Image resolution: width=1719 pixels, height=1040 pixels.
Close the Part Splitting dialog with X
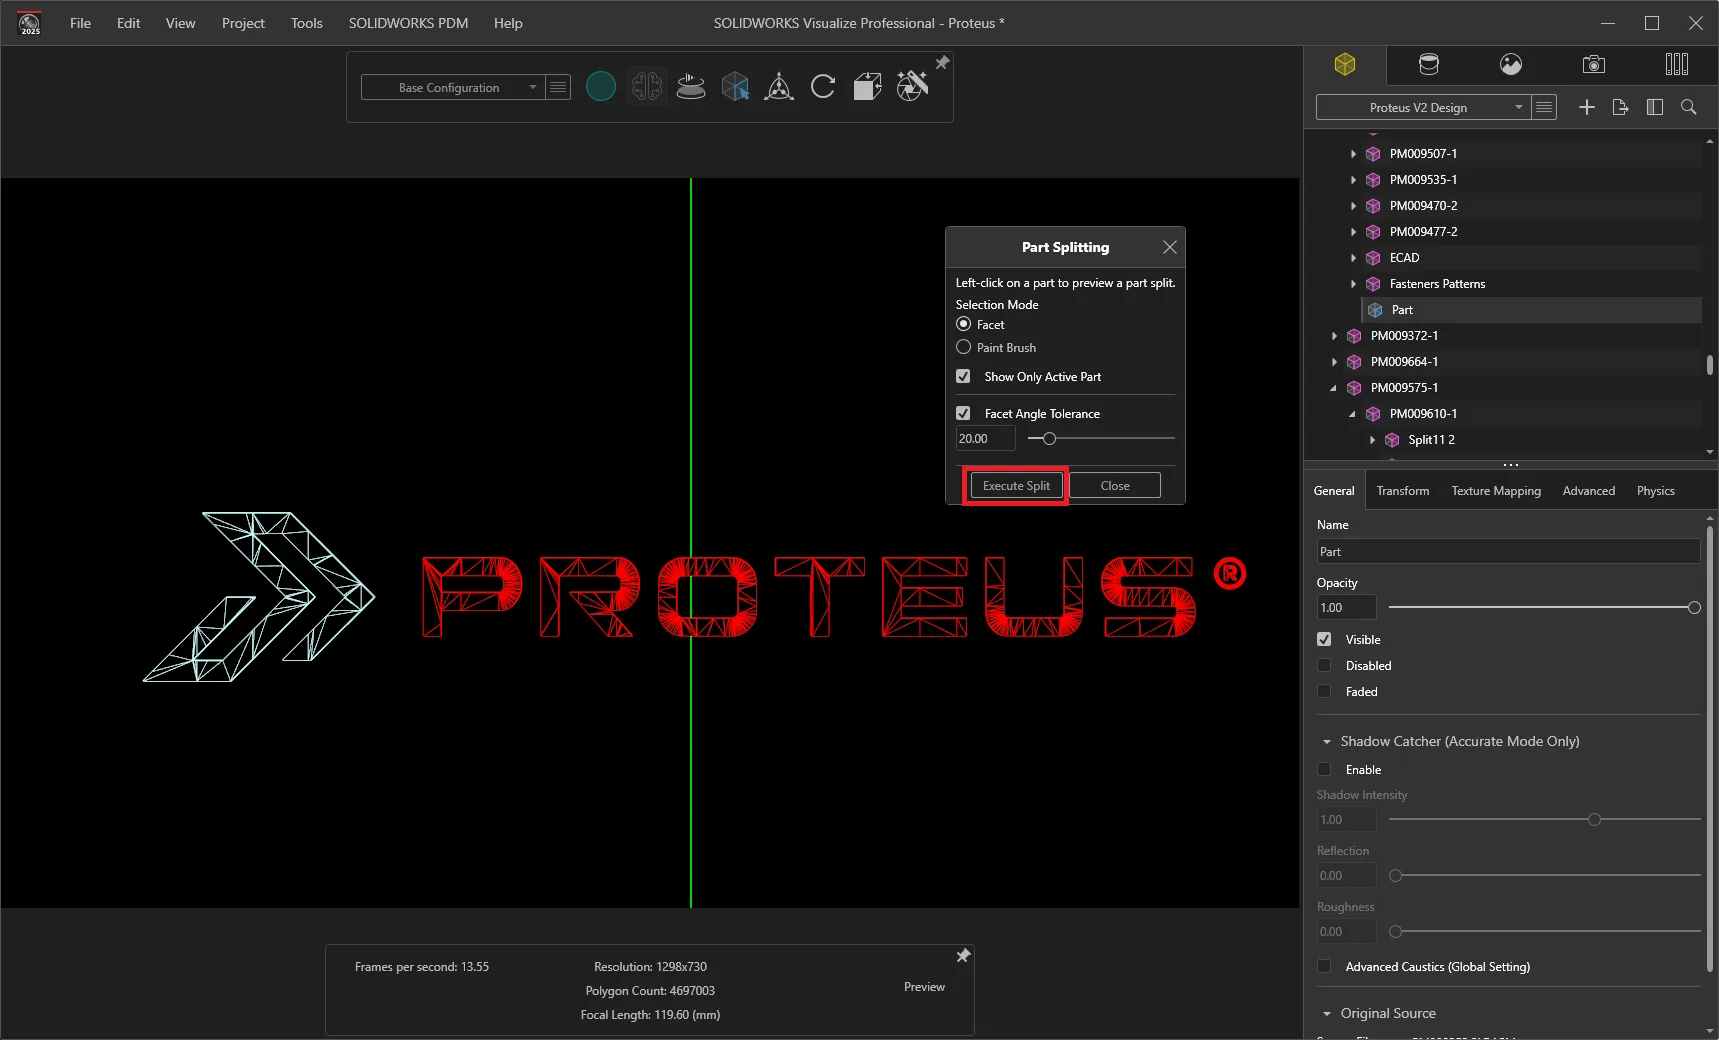1170,247
